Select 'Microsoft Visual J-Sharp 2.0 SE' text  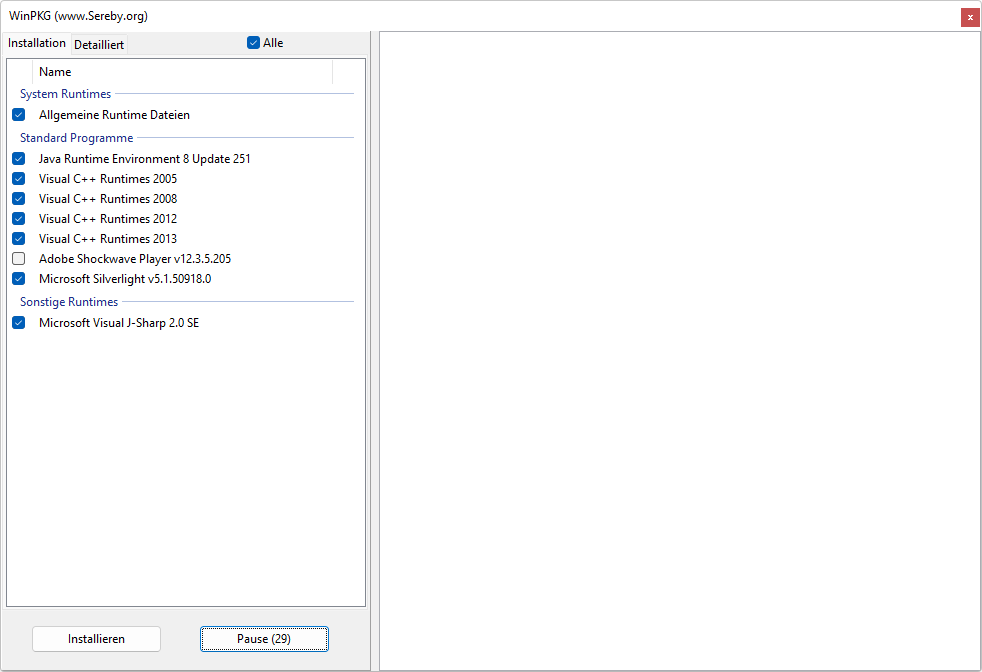click(119, 323)
